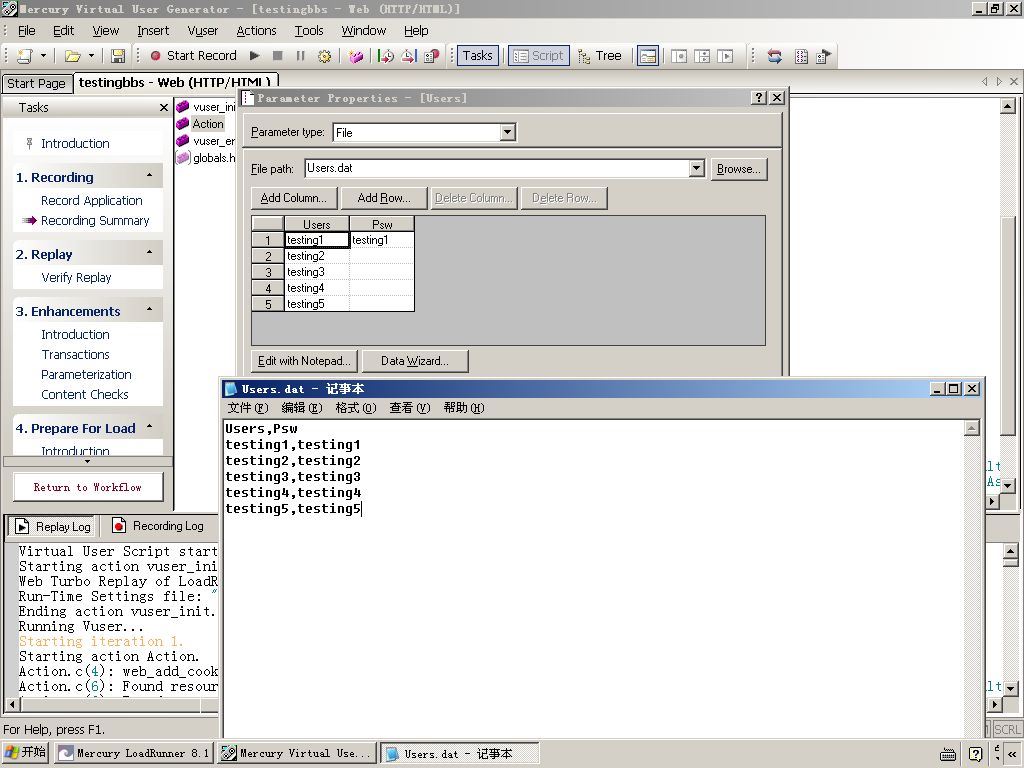Click the Add Row... button
This screenshot has height=768, width=1024.
[384, 198]
